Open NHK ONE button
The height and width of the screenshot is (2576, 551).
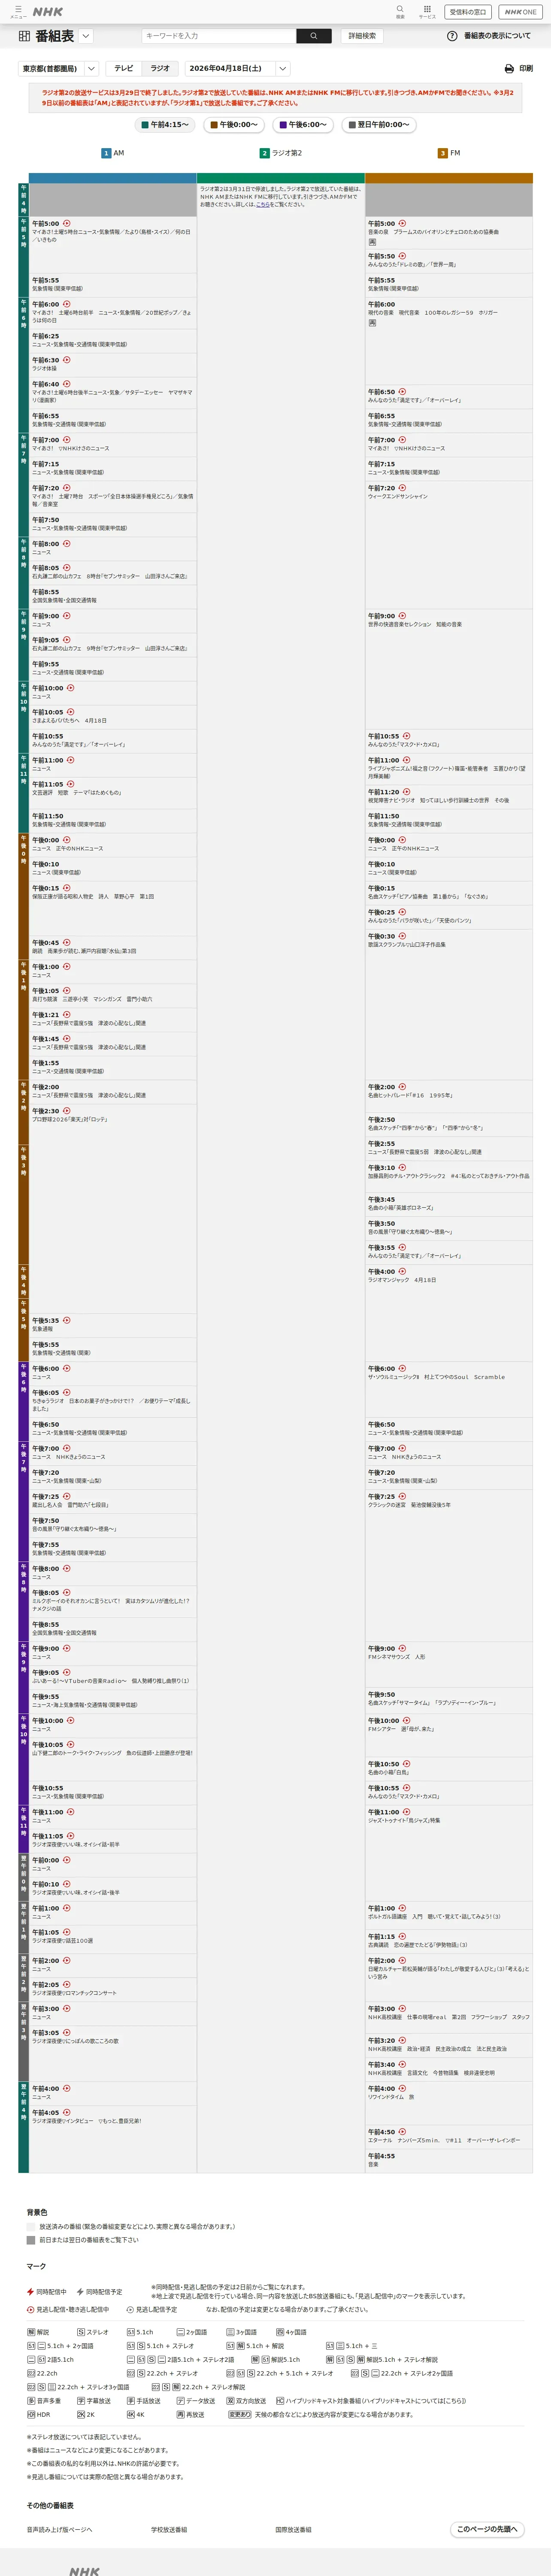(520, 12)
